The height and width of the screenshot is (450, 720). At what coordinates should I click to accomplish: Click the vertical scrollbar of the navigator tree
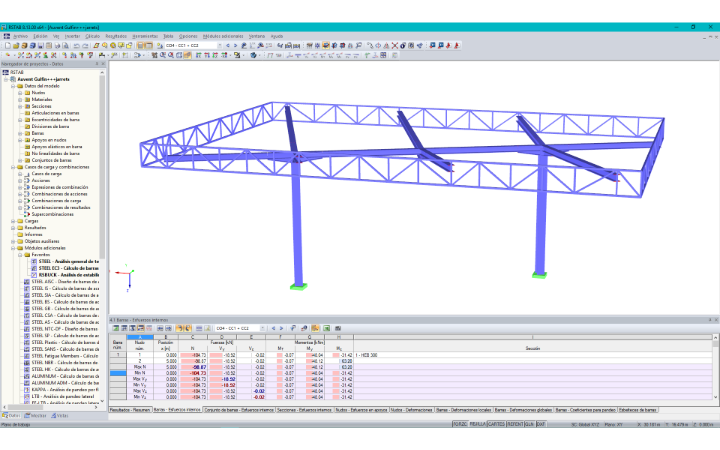(x=102, y=168)
